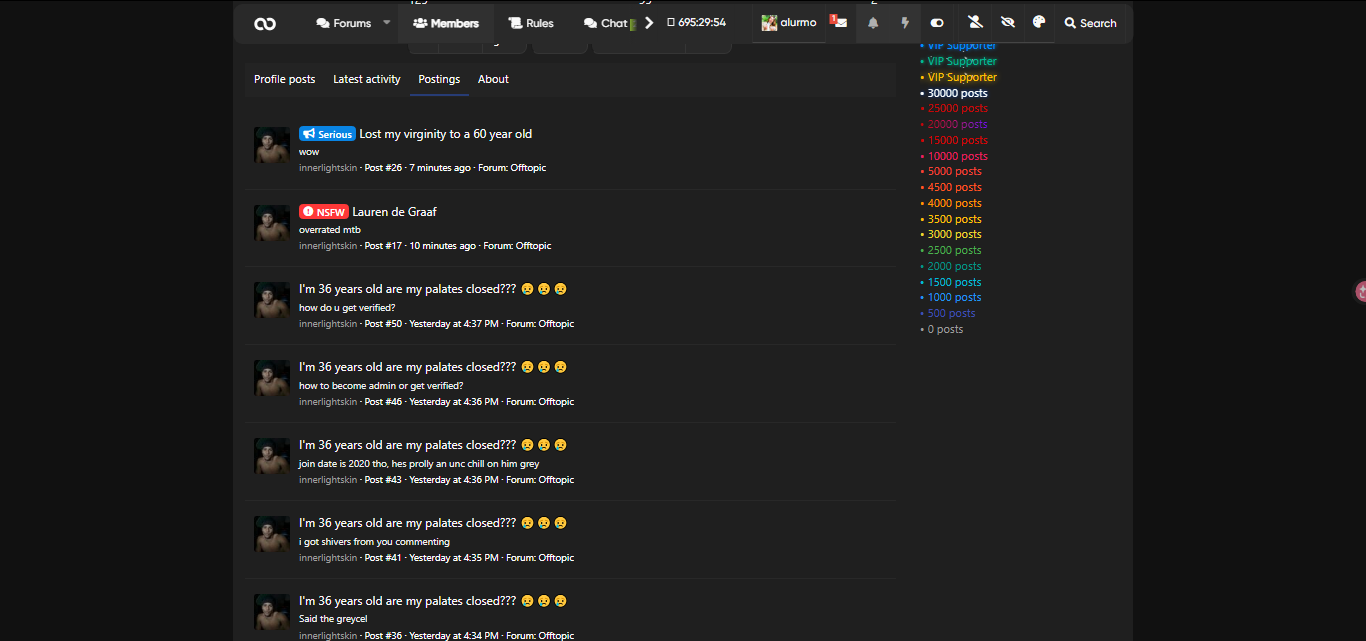Image resolution: width=1366 pixels, height=641 pixels.
Task: Open the About tab
Action: (x=493, y=79)
